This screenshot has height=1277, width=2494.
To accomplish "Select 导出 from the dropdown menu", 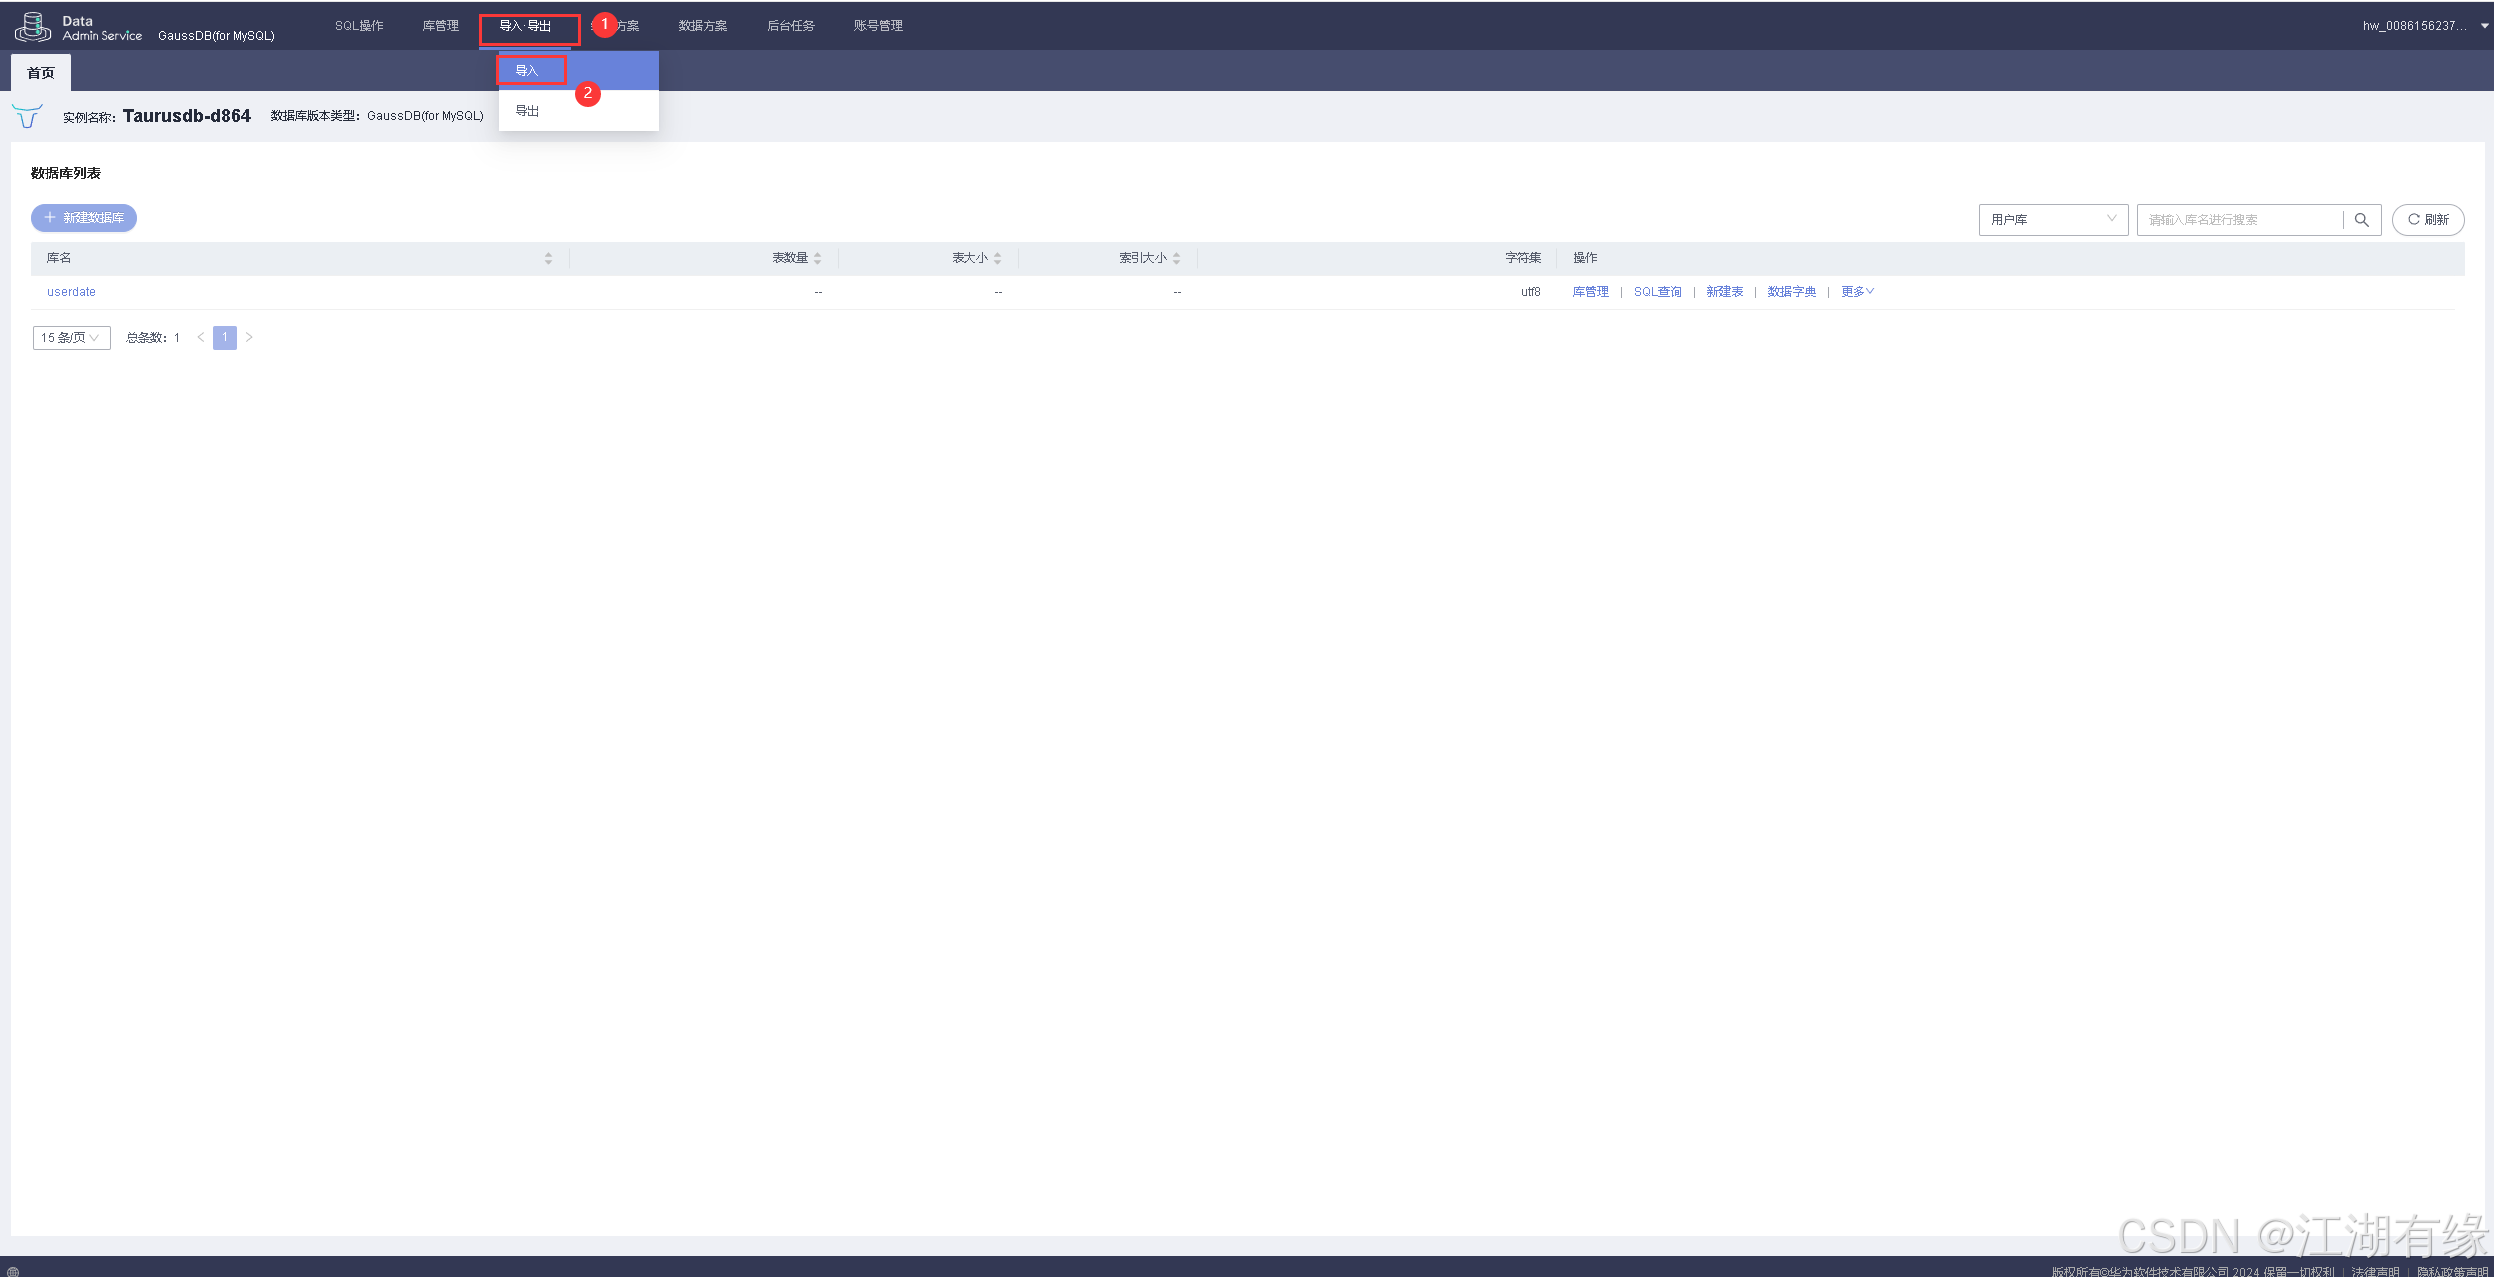I will (527, 111).
